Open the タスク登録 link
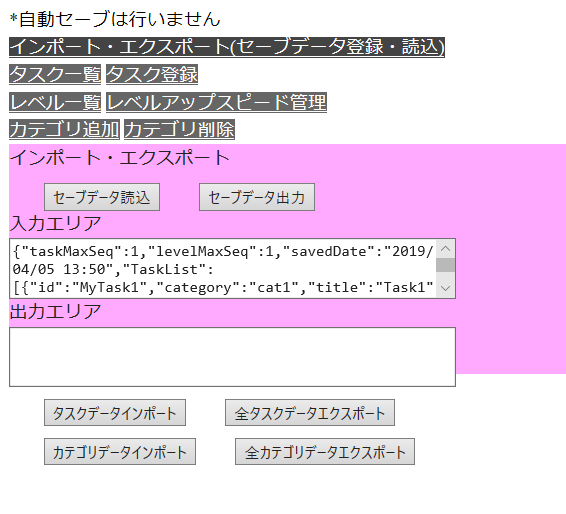 coord(152,74)
